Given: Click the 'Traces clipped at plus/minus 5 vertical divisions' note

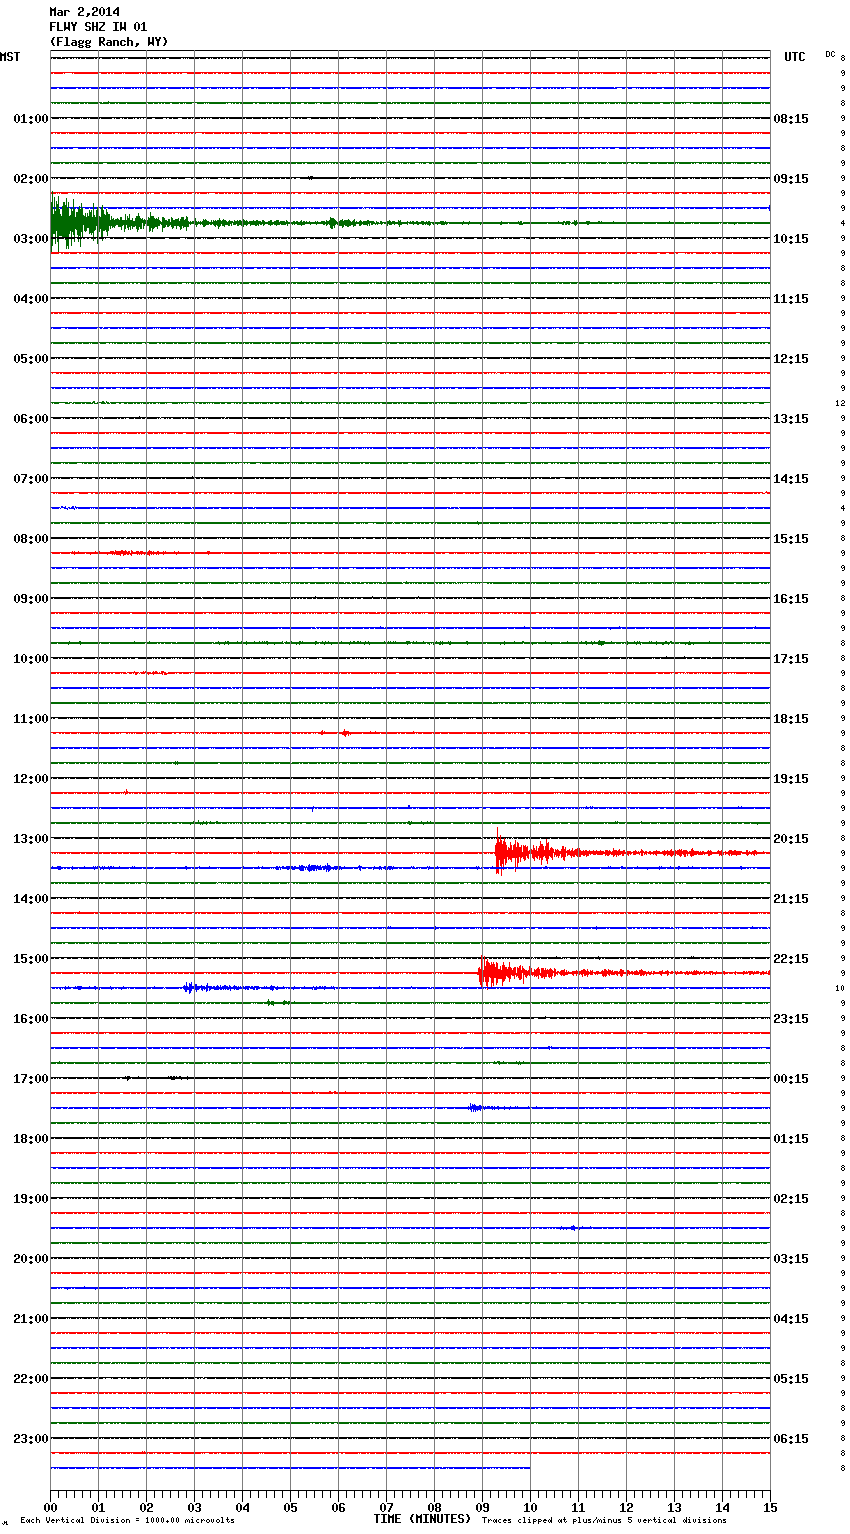Looking at the screenshot, I should click(604, 1520).
